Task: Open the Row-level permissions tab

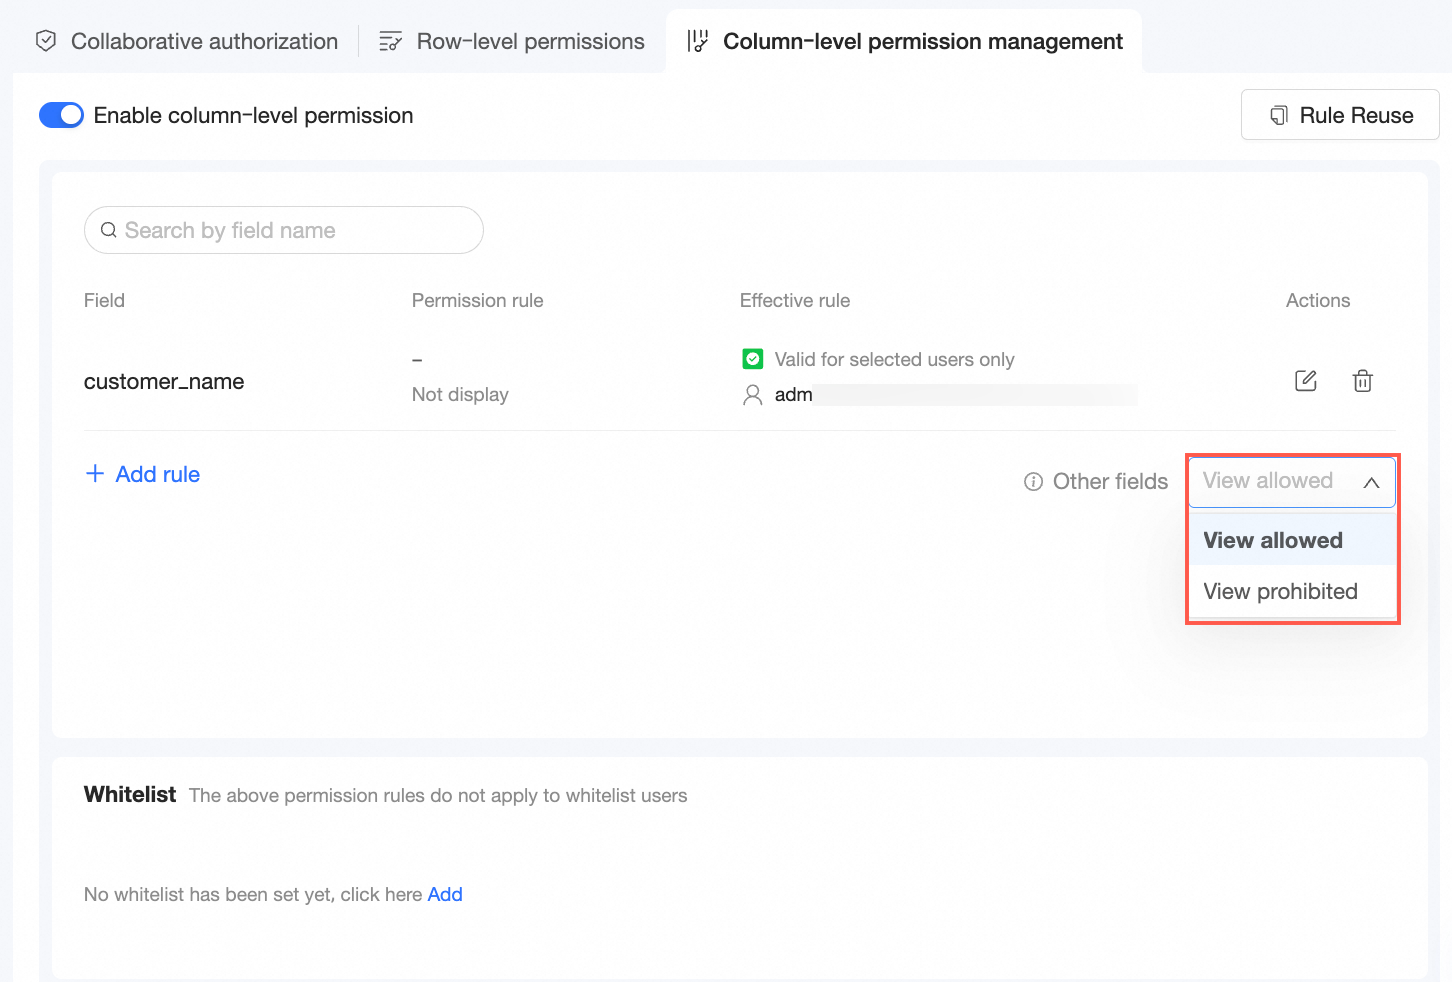Action: click(530, 41)
